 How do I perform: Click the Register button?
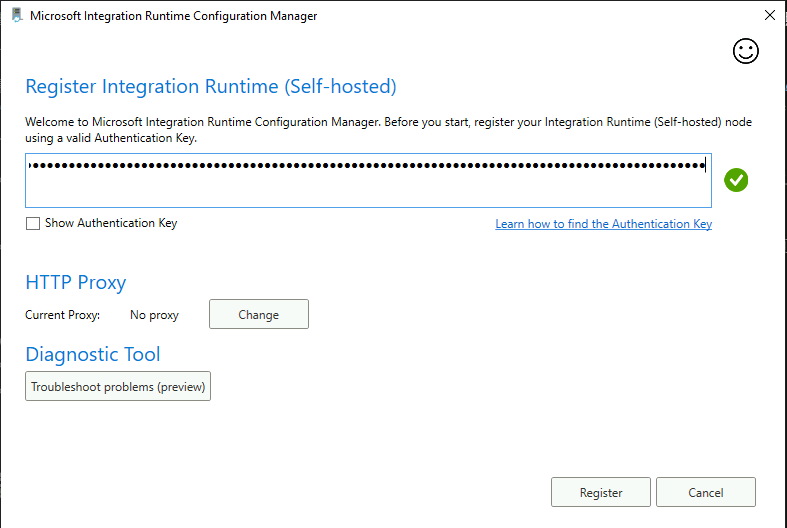601,492
